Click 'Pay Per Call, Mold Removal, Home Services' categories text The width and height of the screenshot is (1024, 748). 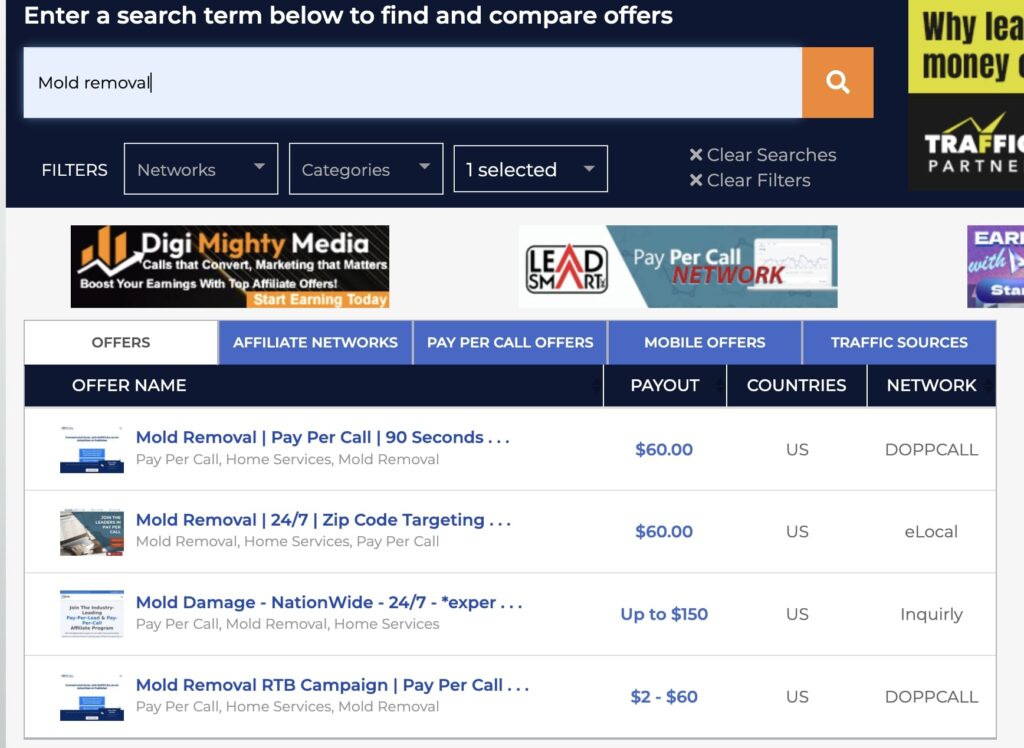[x=287, y=624]
